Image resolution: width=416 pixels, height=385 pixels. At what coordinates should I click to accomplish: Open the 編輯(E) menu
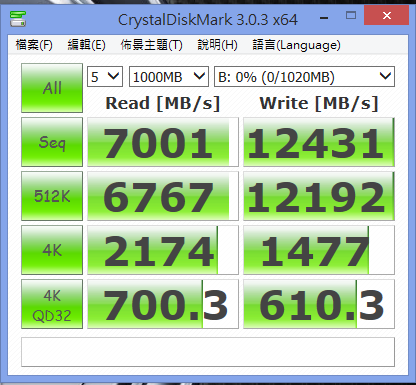click(86, 45)
